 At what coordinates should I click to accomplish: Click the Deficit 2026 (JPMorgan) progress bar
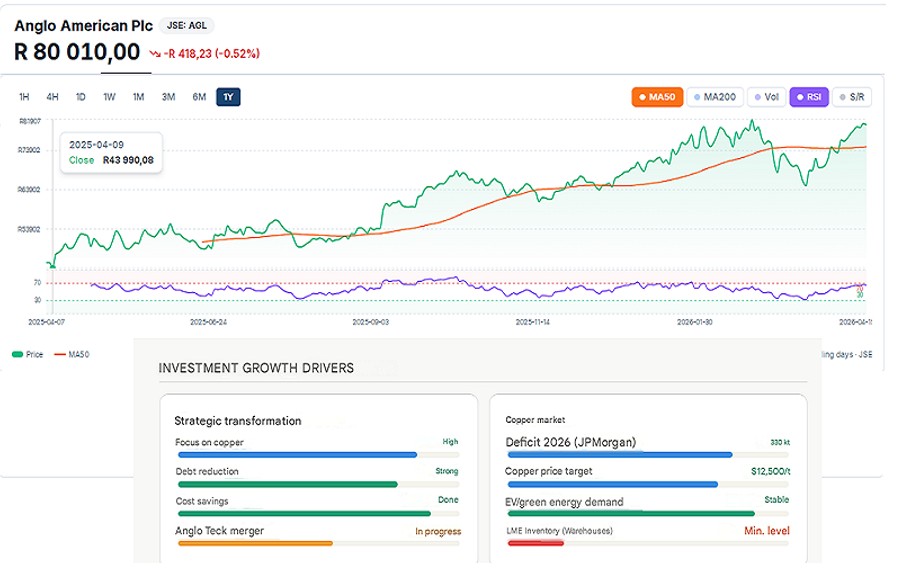pyautogui.click(x=648, y=455)
